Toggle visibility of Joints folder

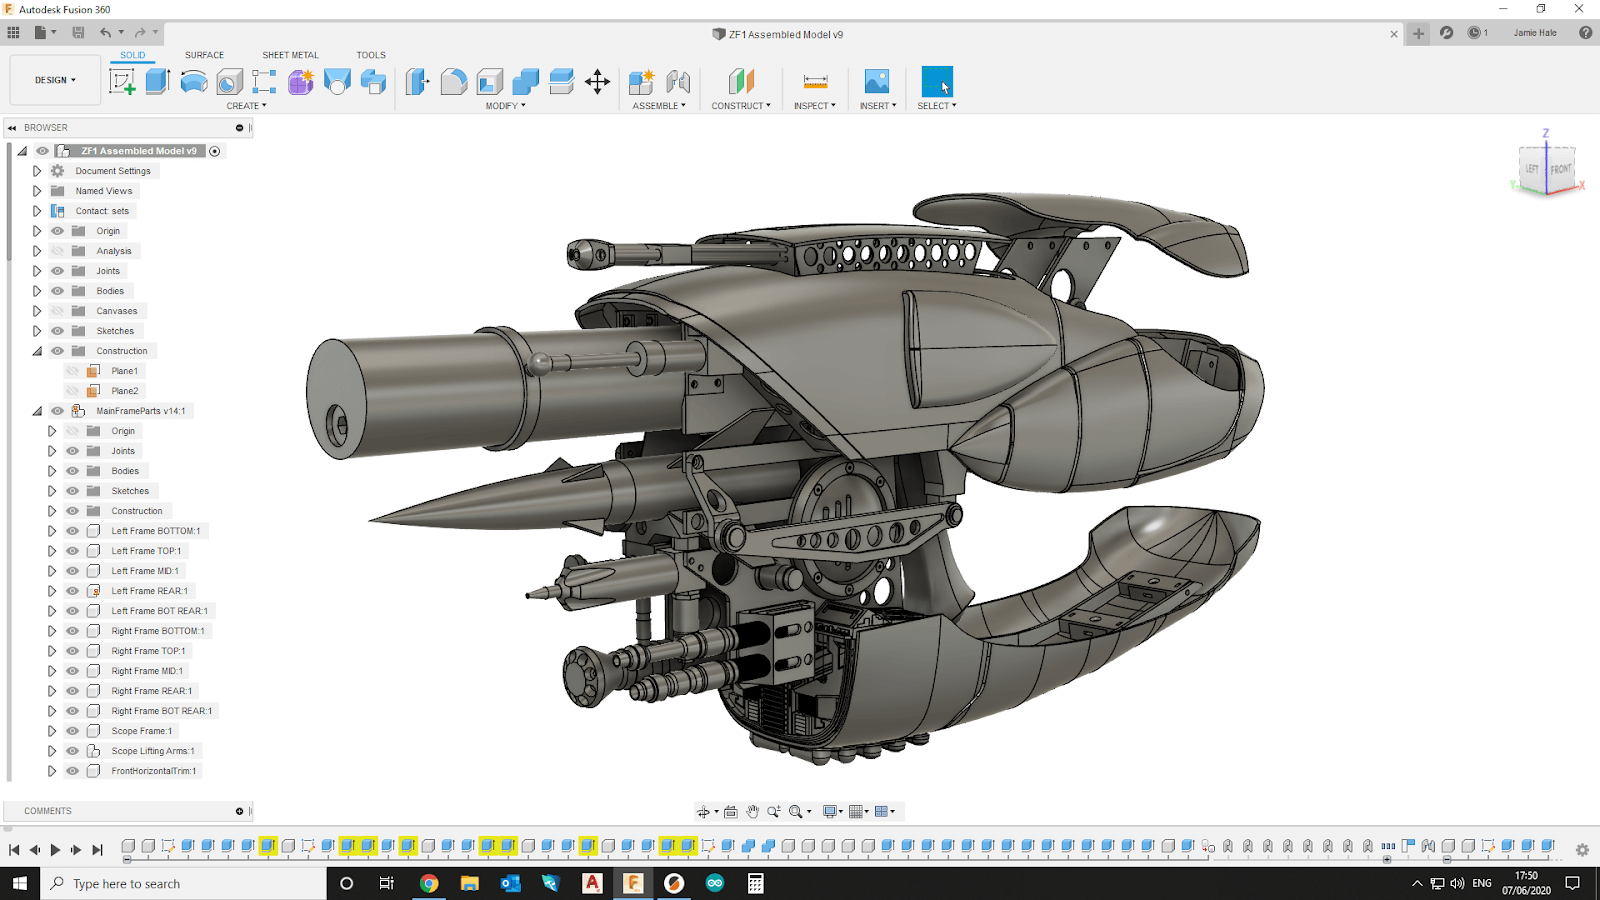pyautogui.click(x=57, y=271)
